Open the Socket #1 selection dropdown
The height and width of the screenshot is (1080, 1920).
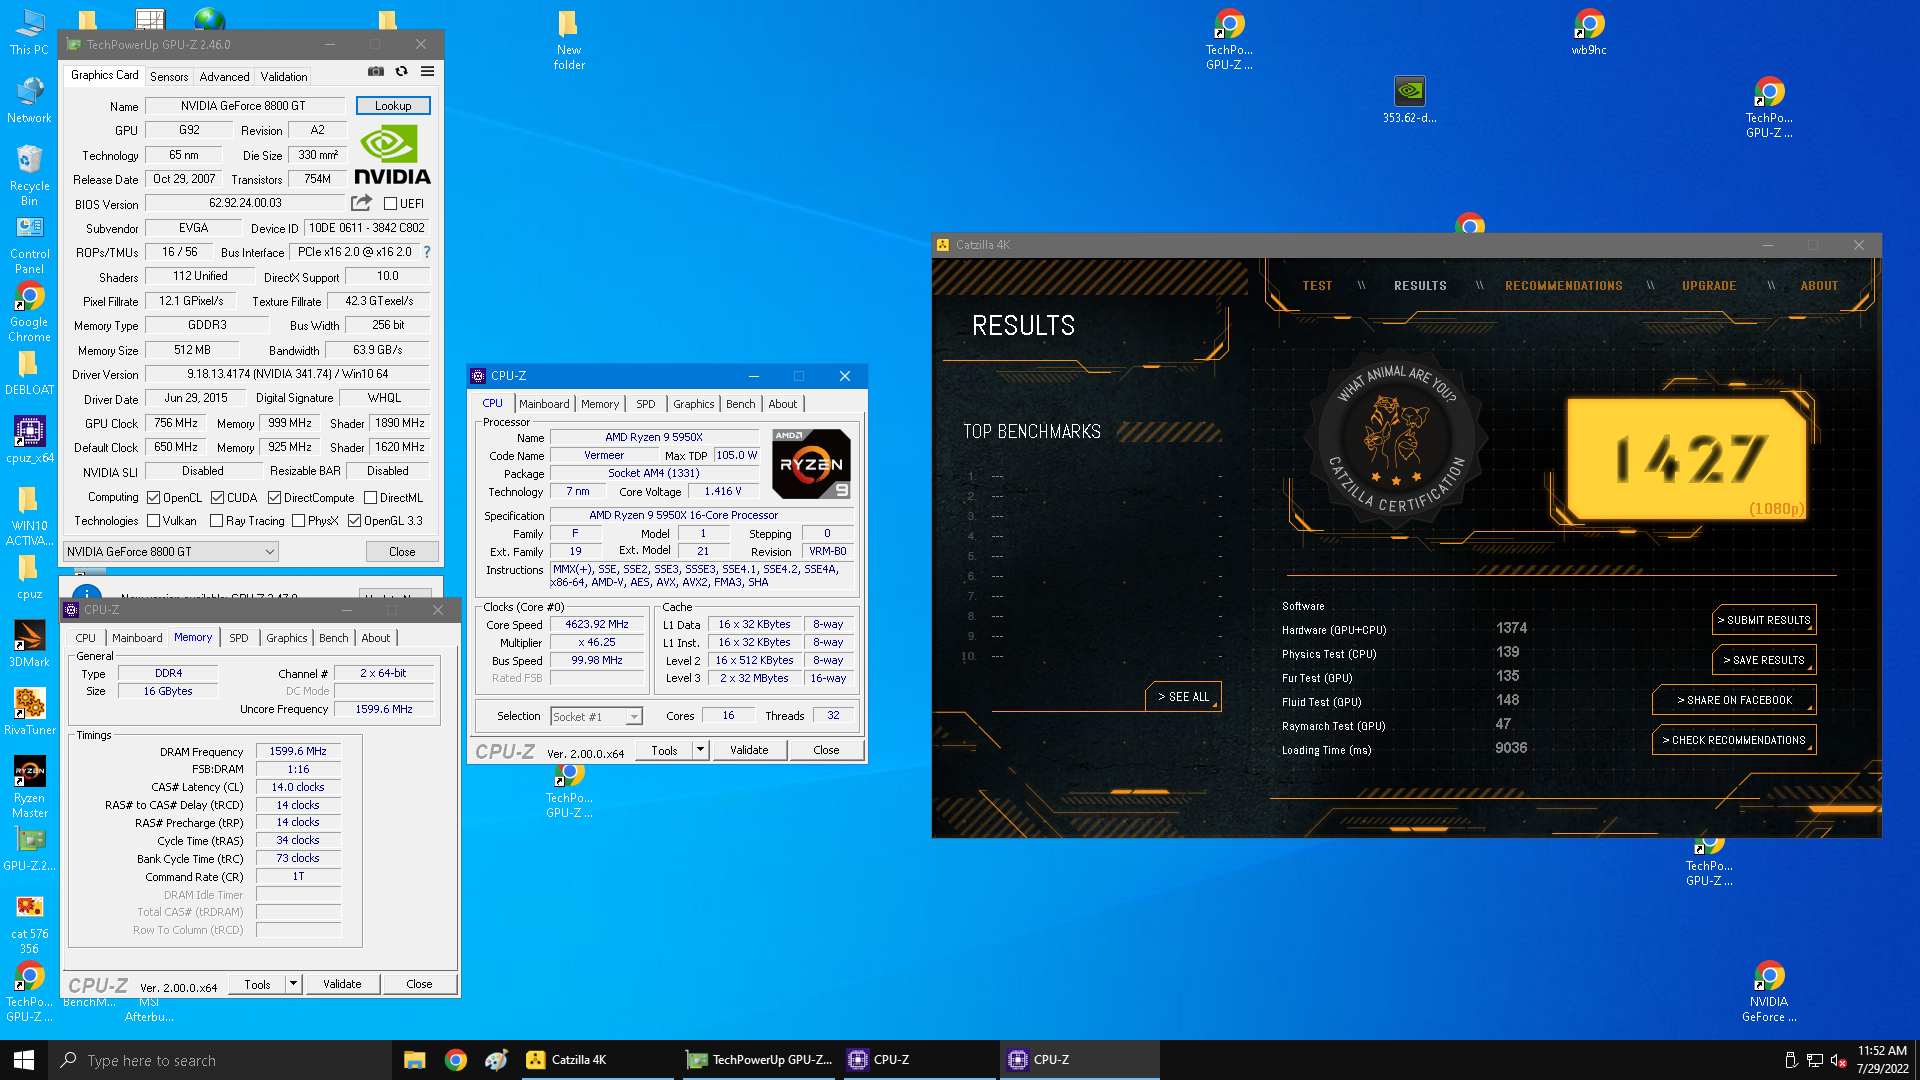(597, 716)
